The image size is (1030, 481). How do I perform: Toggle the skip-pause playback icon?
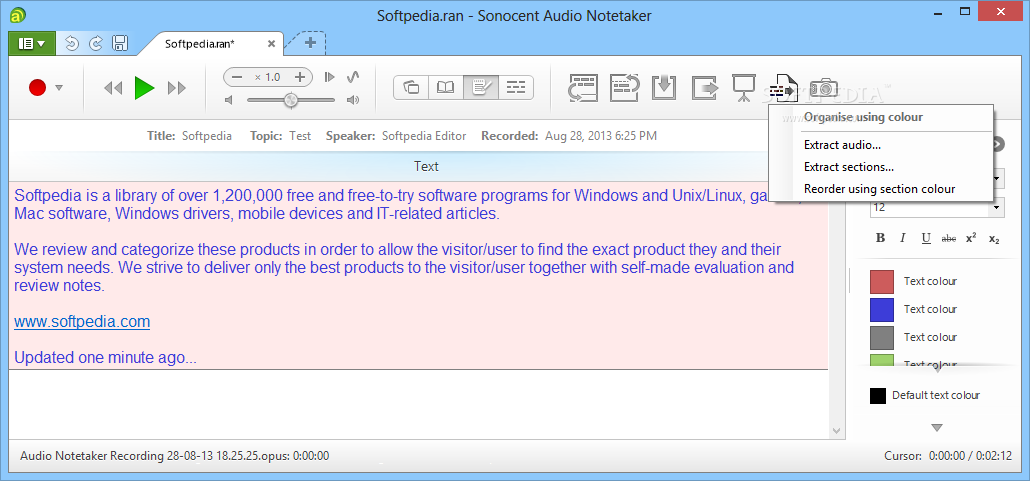tap(330, 77)
